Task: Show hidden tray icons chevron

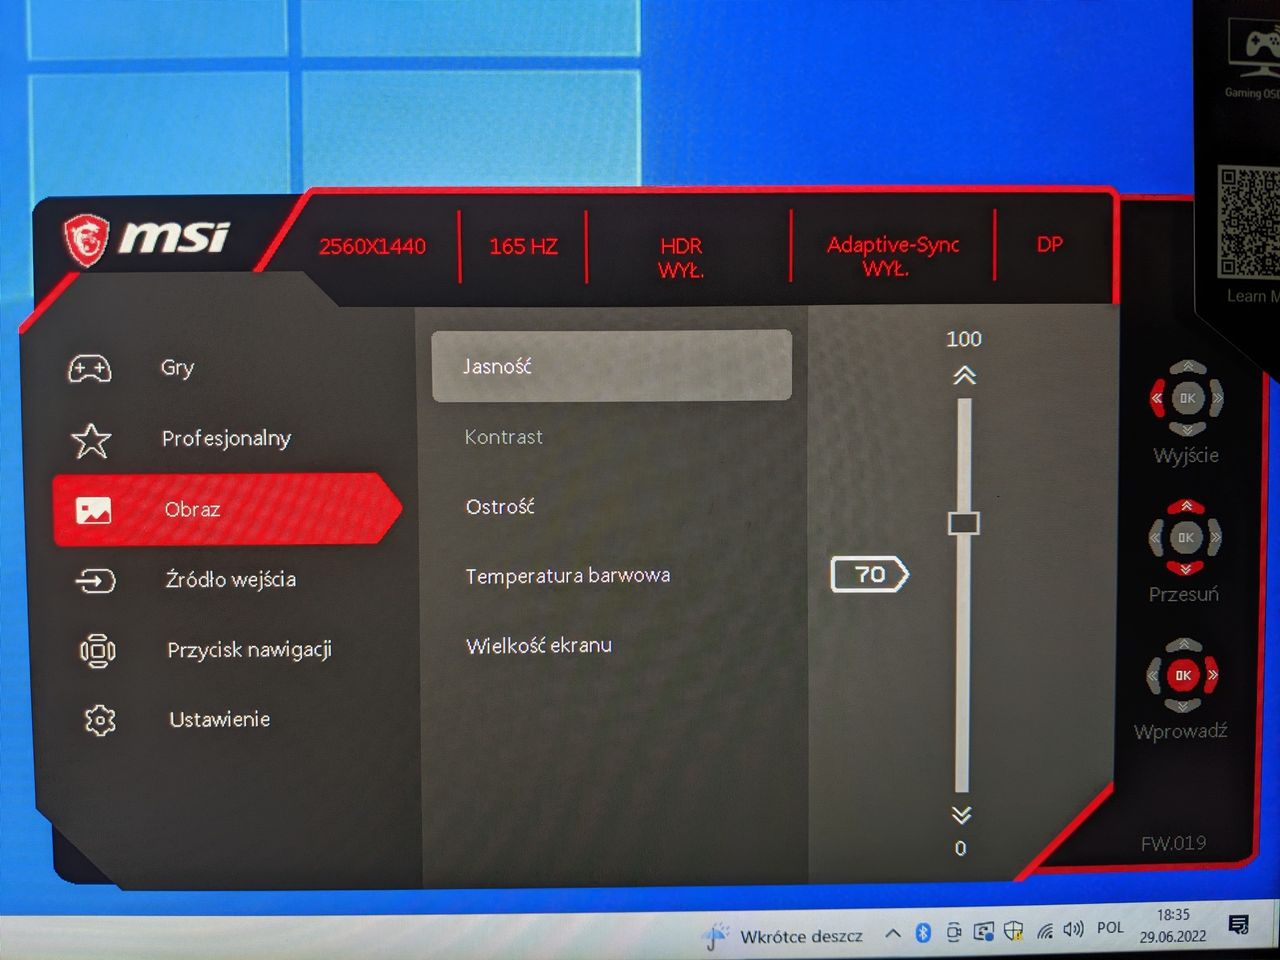Action: pyautogui.click(x=892, y=934)
